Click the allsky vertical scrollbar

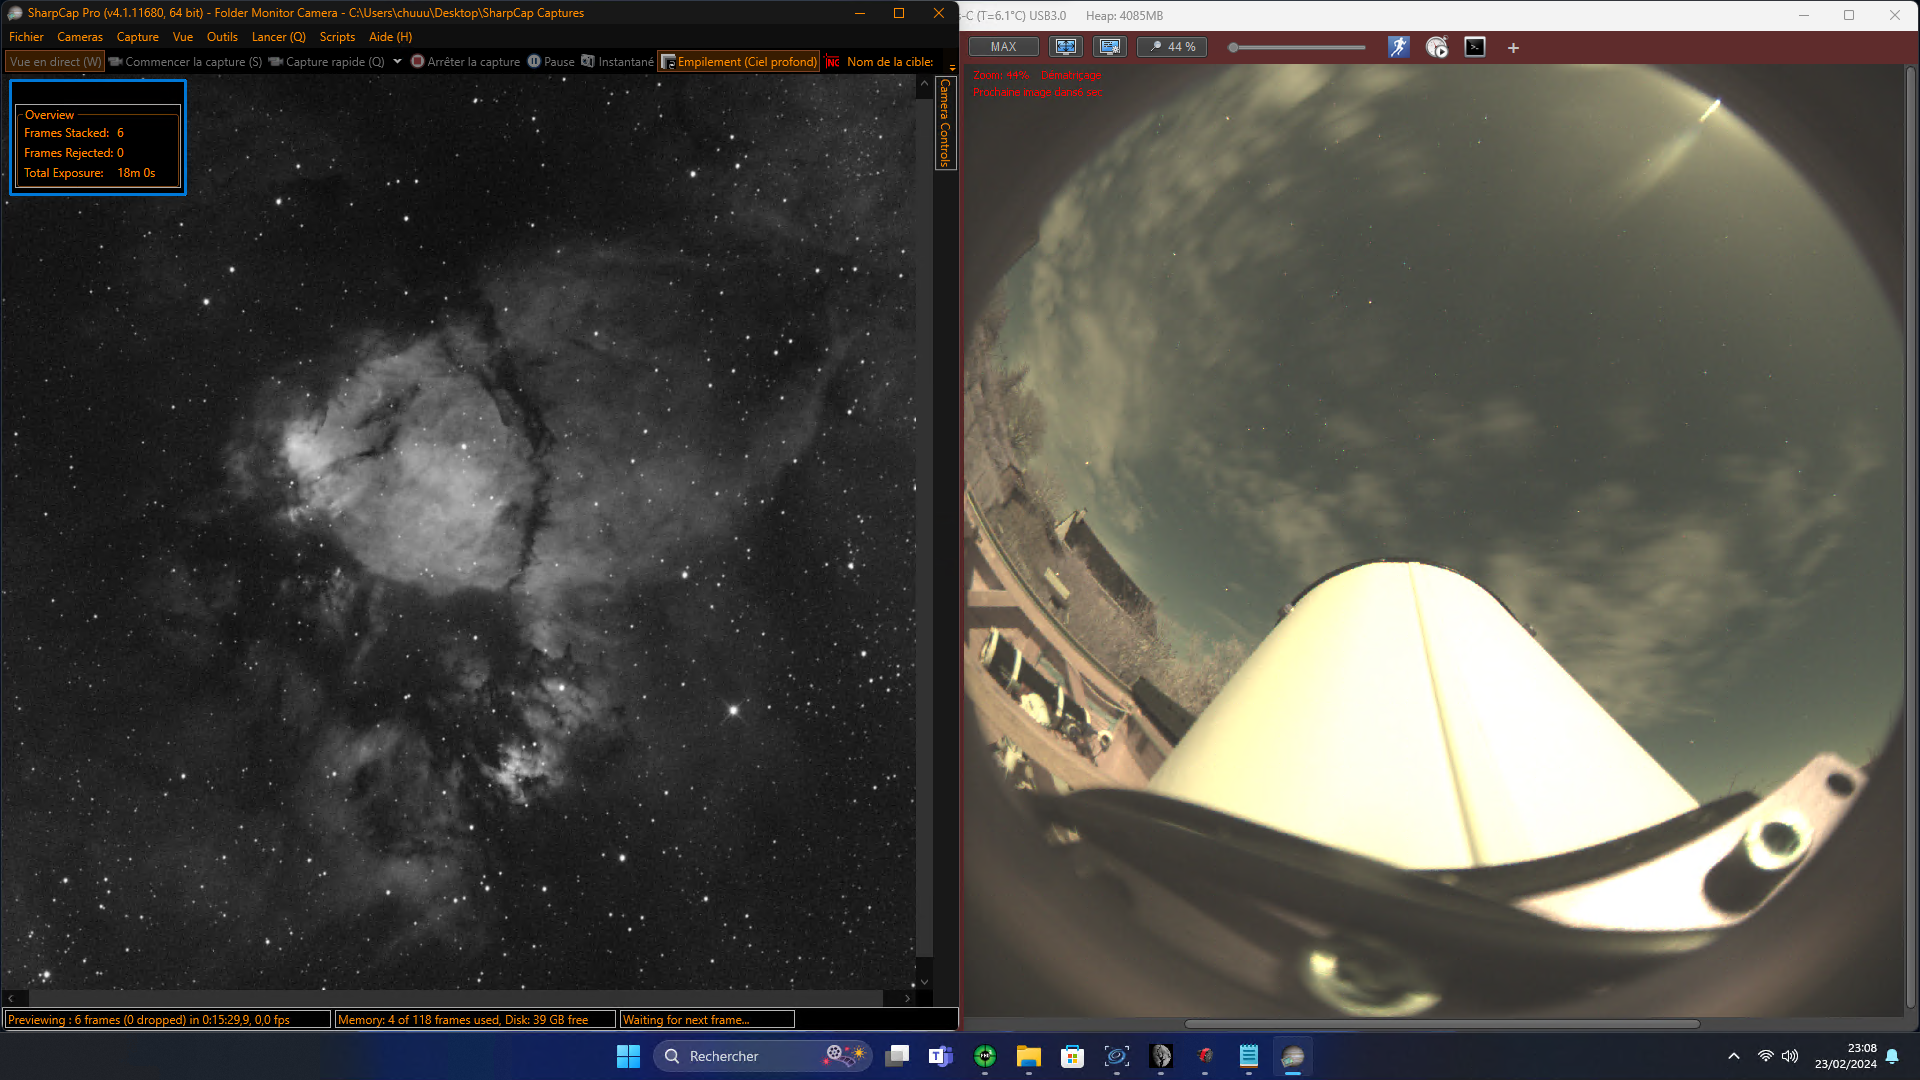tap(1911, 537)
